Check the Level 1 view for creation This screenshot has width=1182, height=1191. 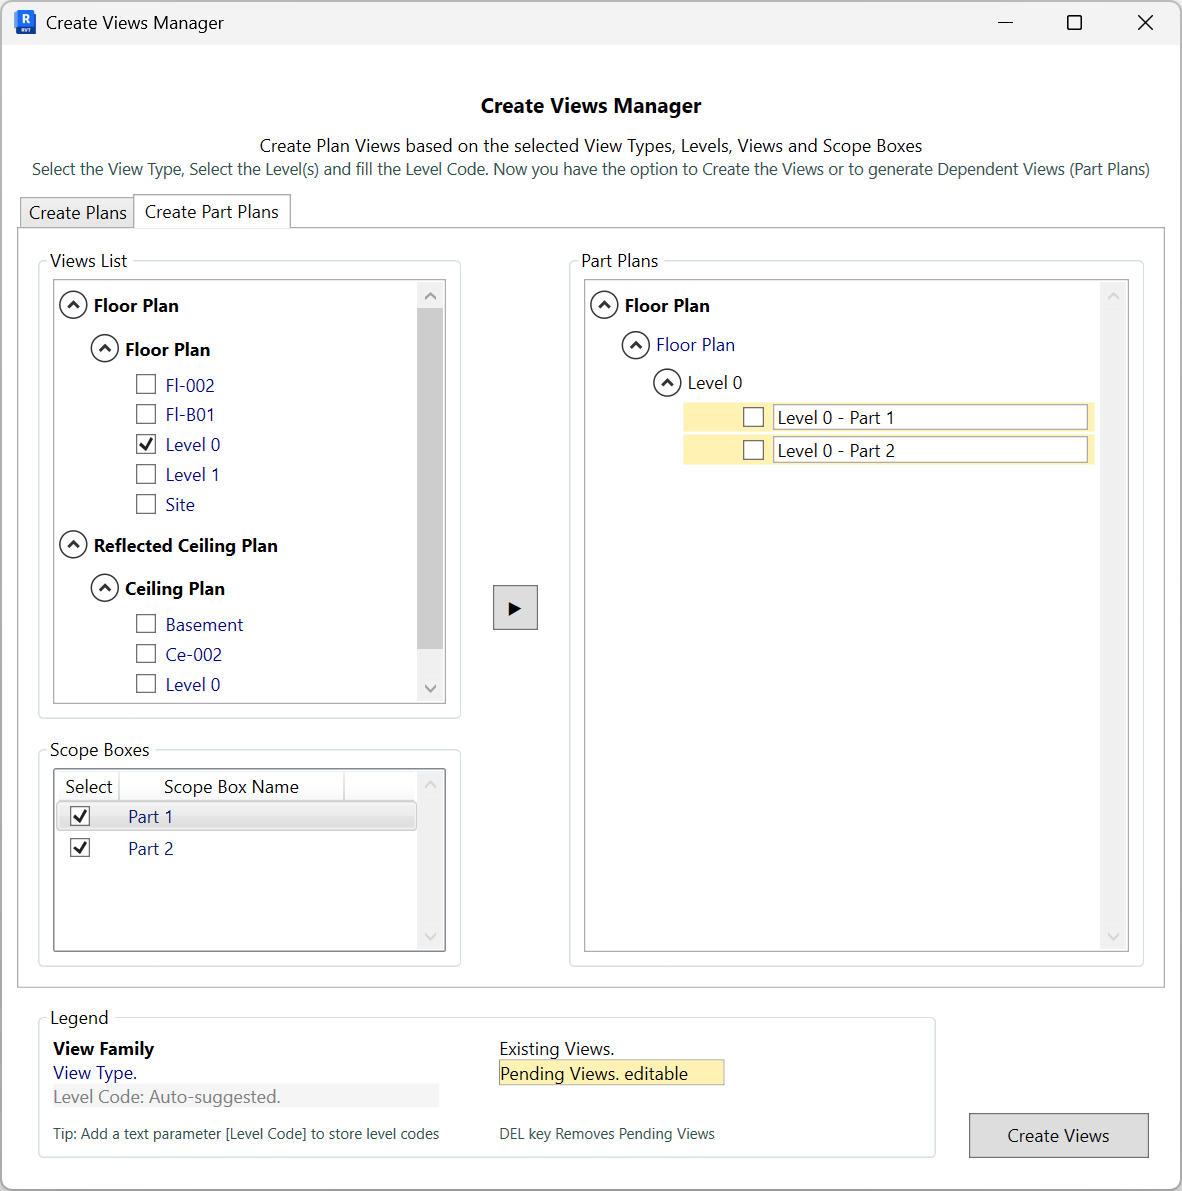[x=146, y=474]
